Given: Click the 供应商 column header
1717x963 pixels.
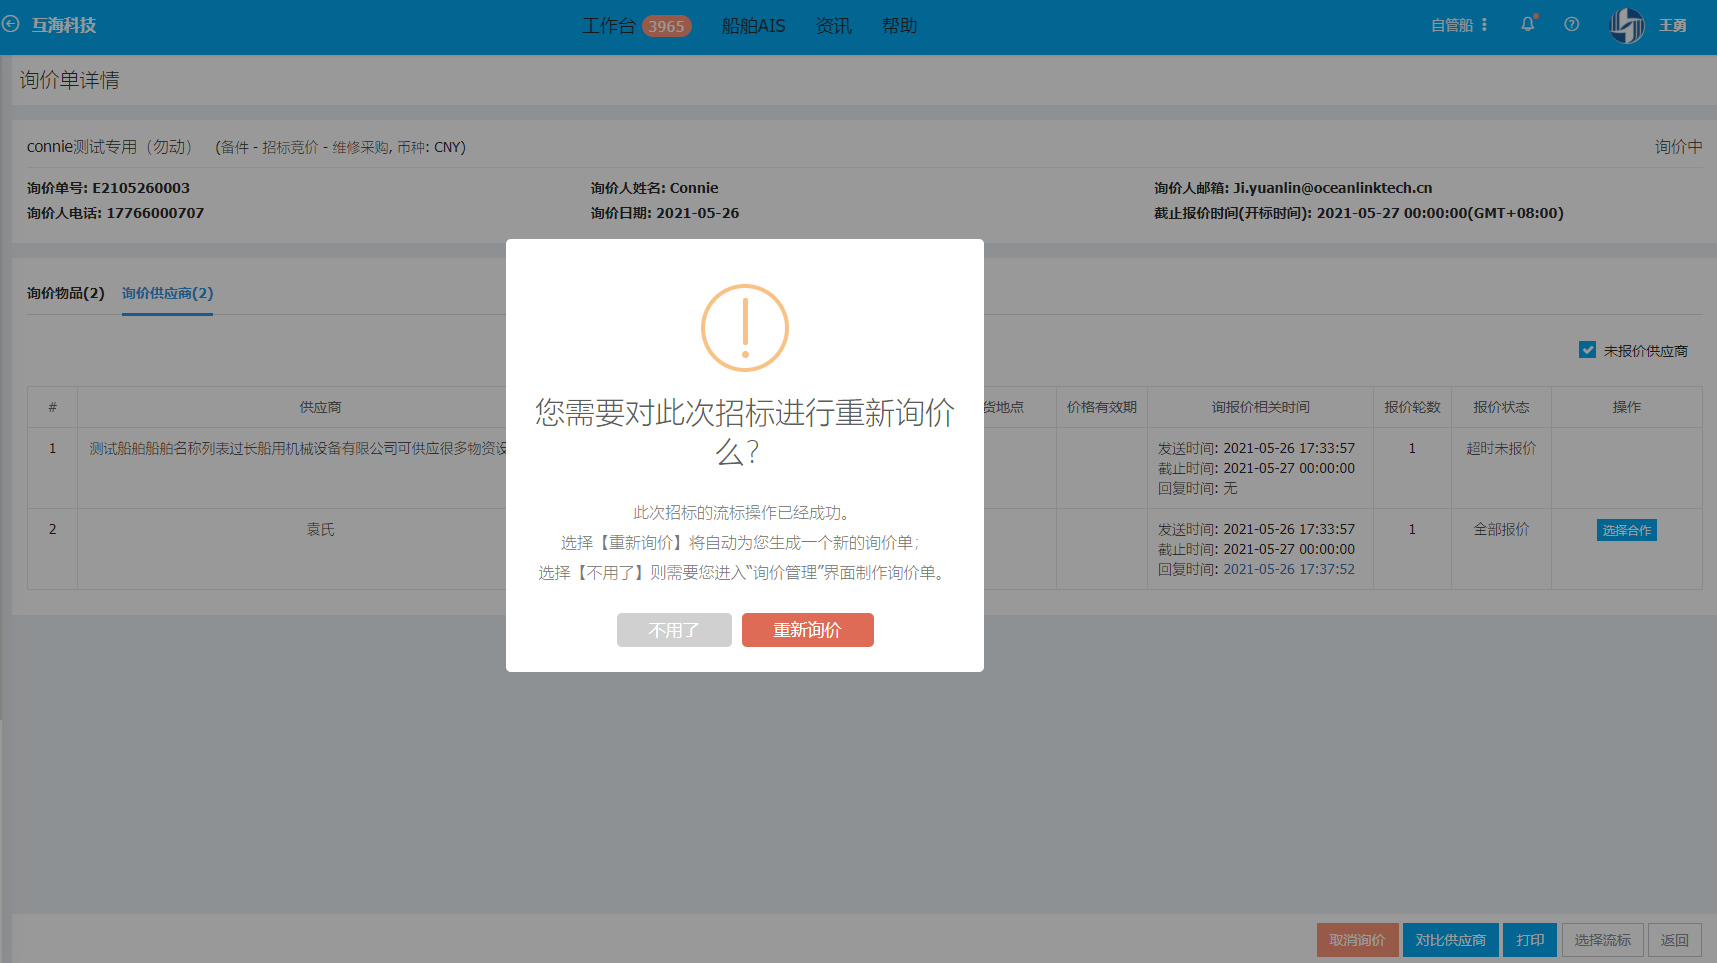Looking at the screenshot, I should tap(320, 407).
